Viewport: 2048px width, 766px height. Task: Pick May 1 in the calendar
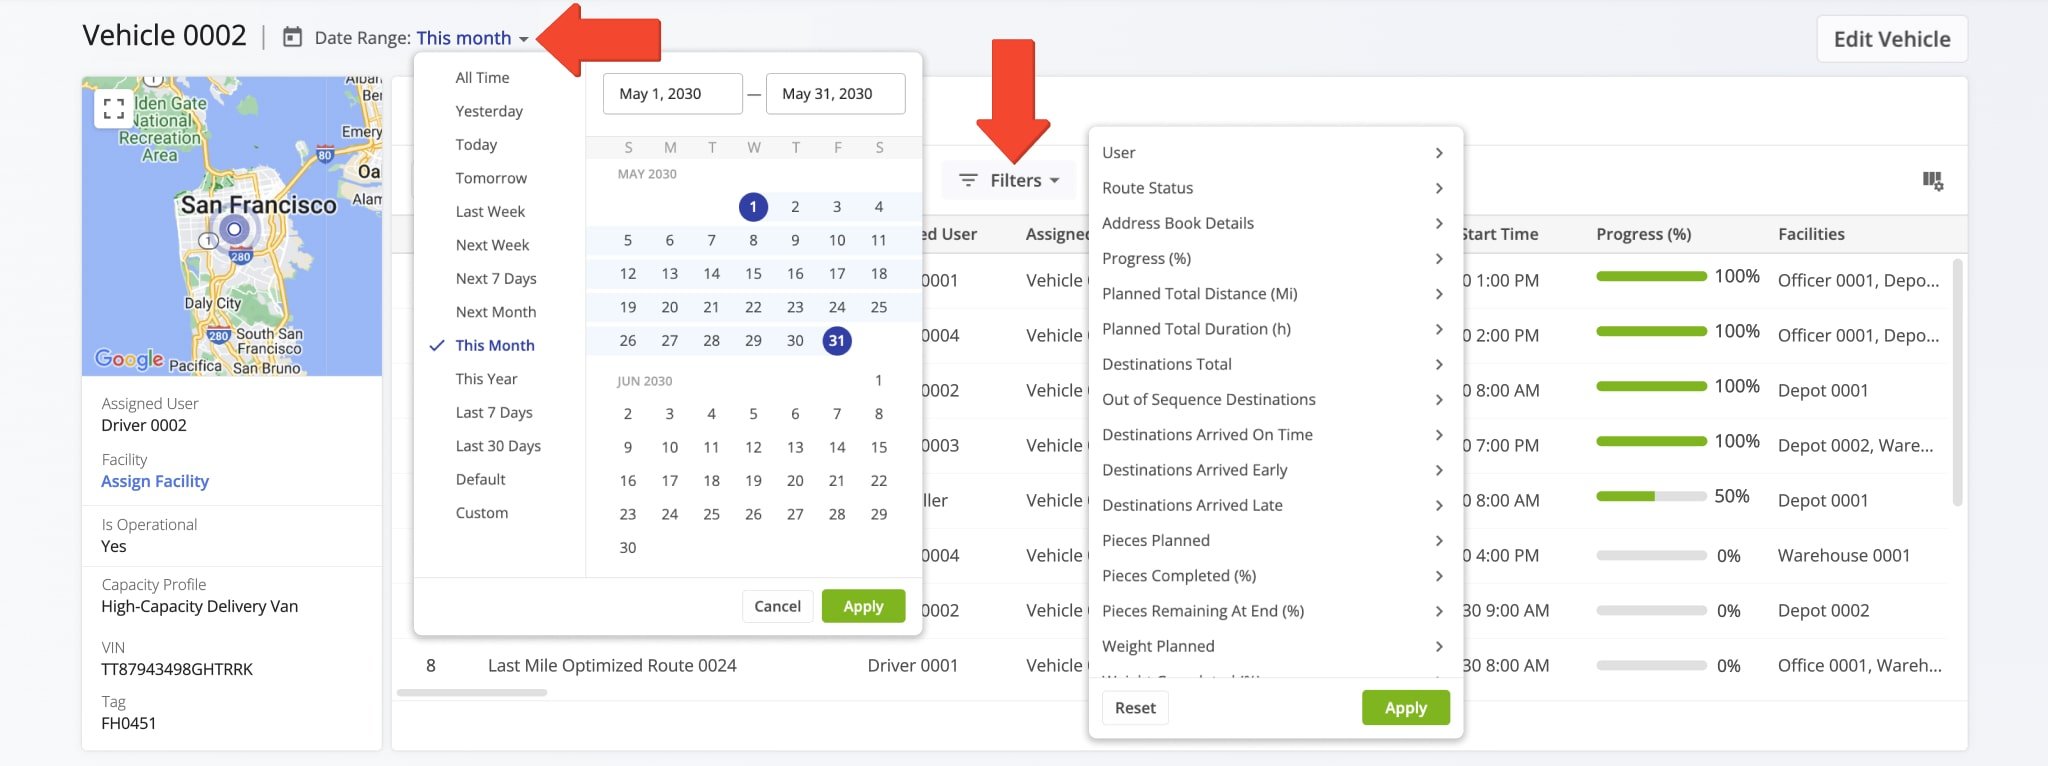point(753,207)
